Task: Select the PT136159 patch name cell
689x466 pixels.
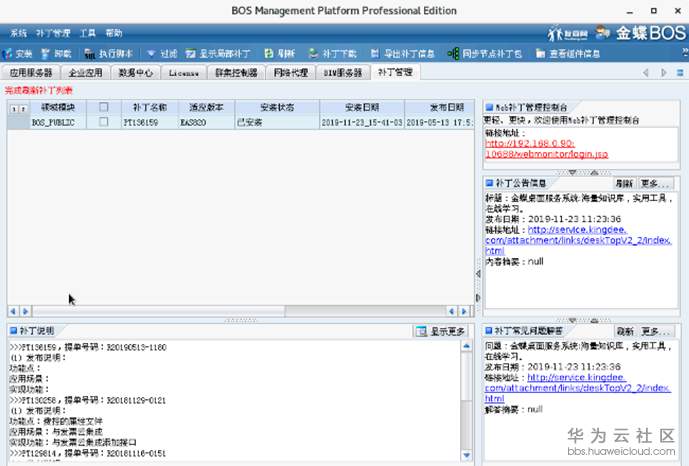Action: click(149, 122)
